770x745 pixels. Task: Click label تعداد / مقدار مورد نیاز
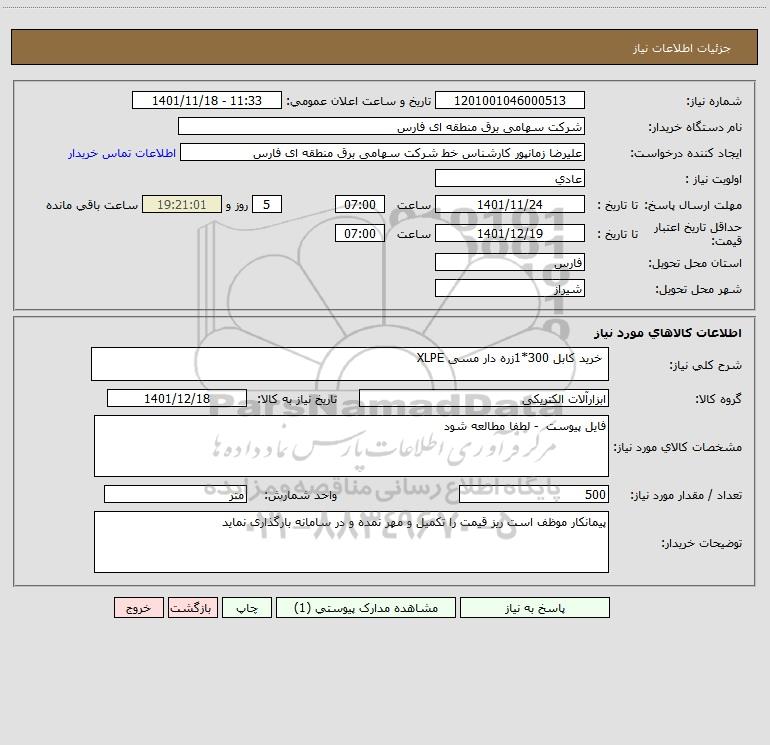[686, 496]
